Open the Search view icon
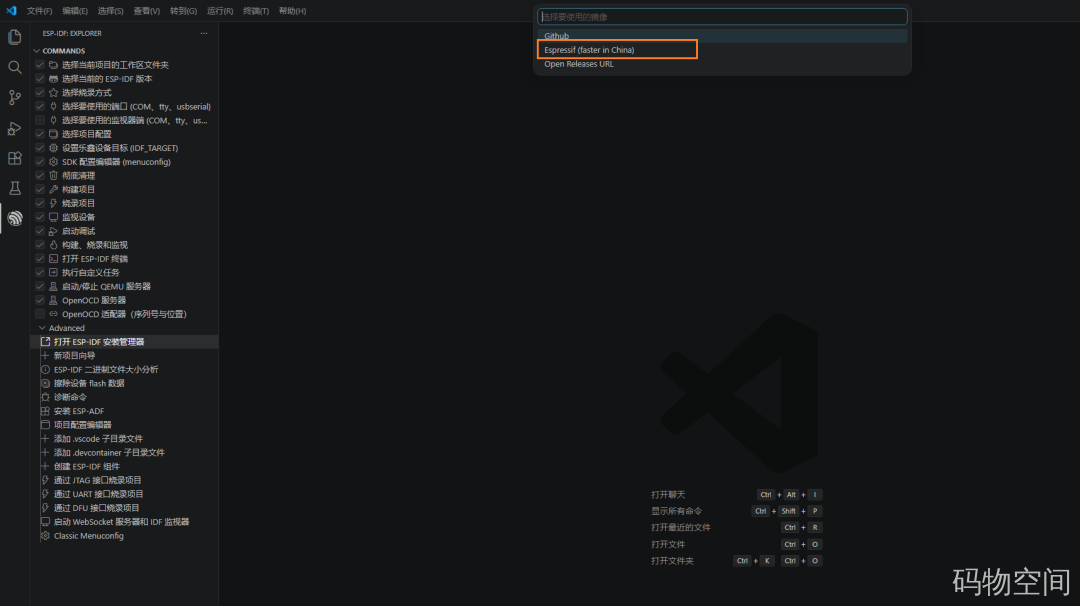Screen dimensions: 1080x606 (x=14, y=67)
